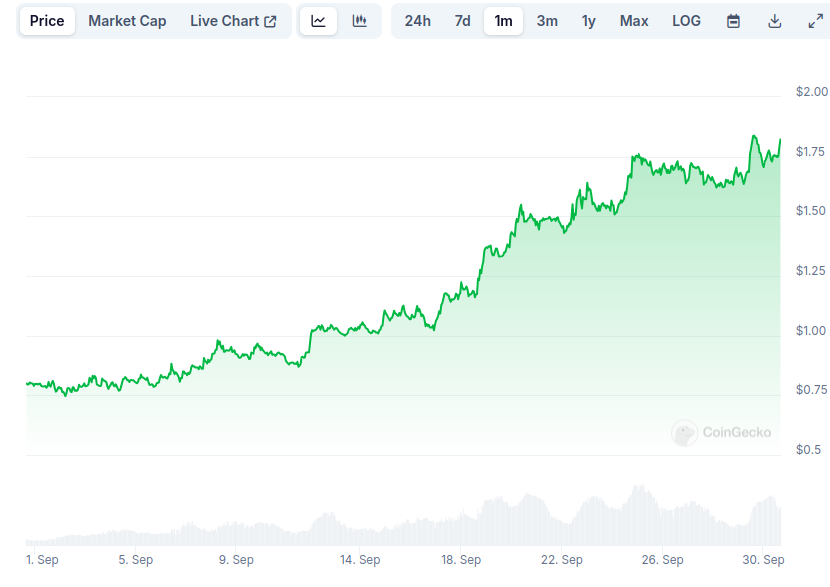Click the $1.00 price axis label
Image resolution: width=830 pixels, height=587 pixels.
[x=810, y=331]
